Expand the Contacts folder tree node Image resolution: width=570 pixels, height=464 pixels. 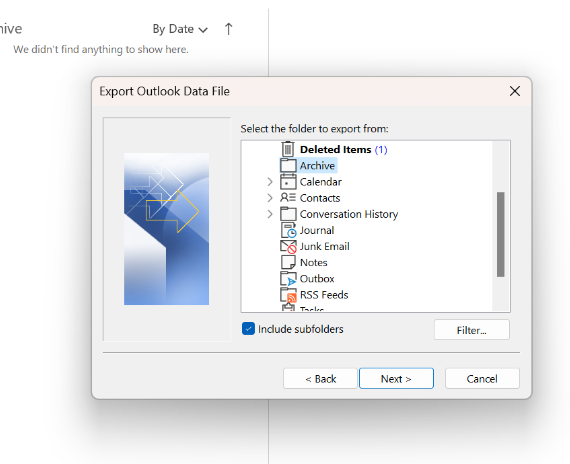(x=270, y=198)
